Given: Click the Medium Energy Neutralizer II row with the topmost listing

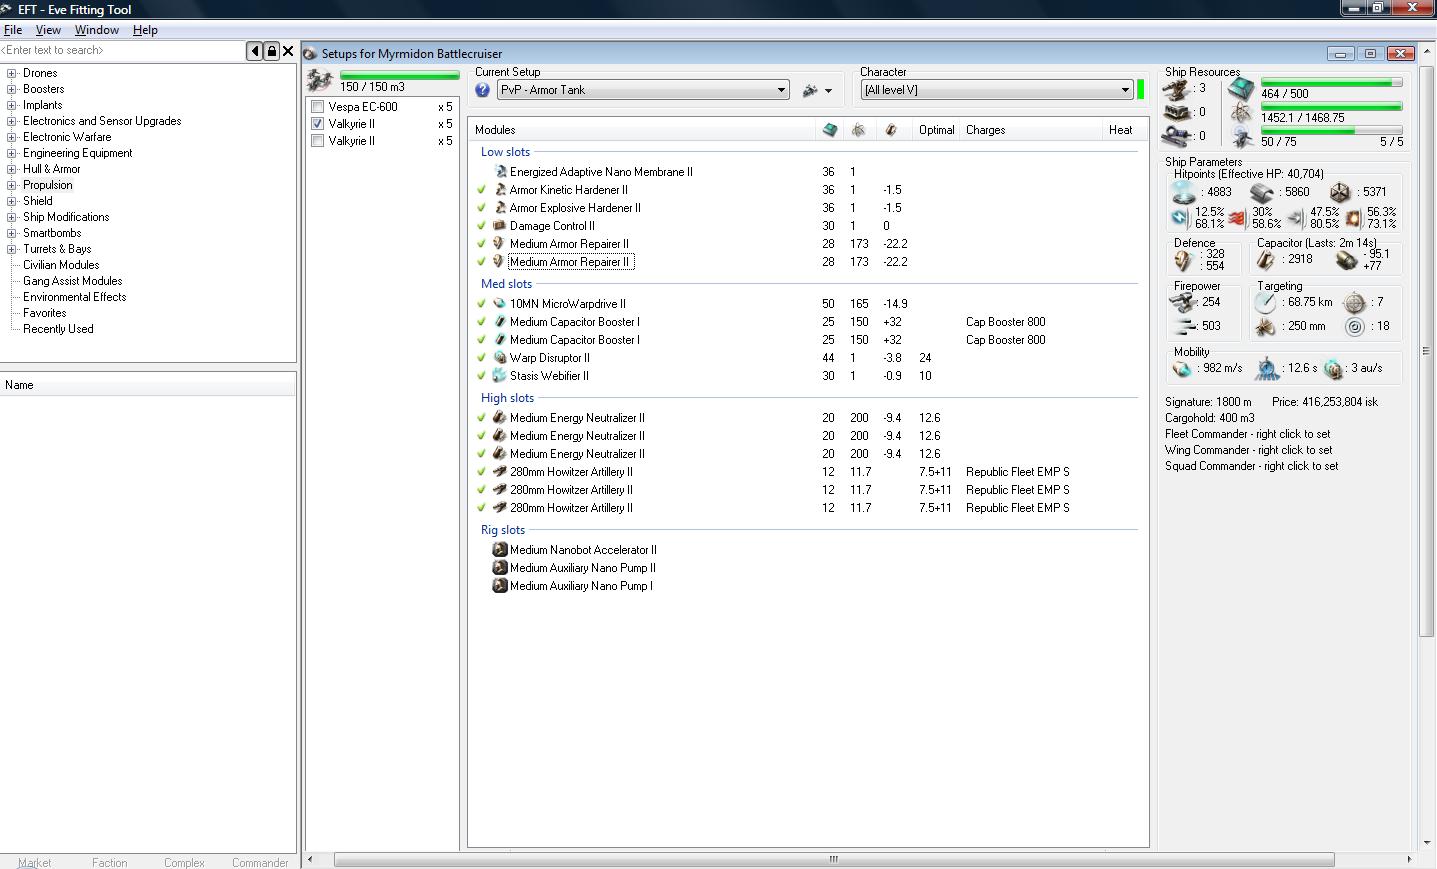Looking at the screenshot, I should [808, 418].
